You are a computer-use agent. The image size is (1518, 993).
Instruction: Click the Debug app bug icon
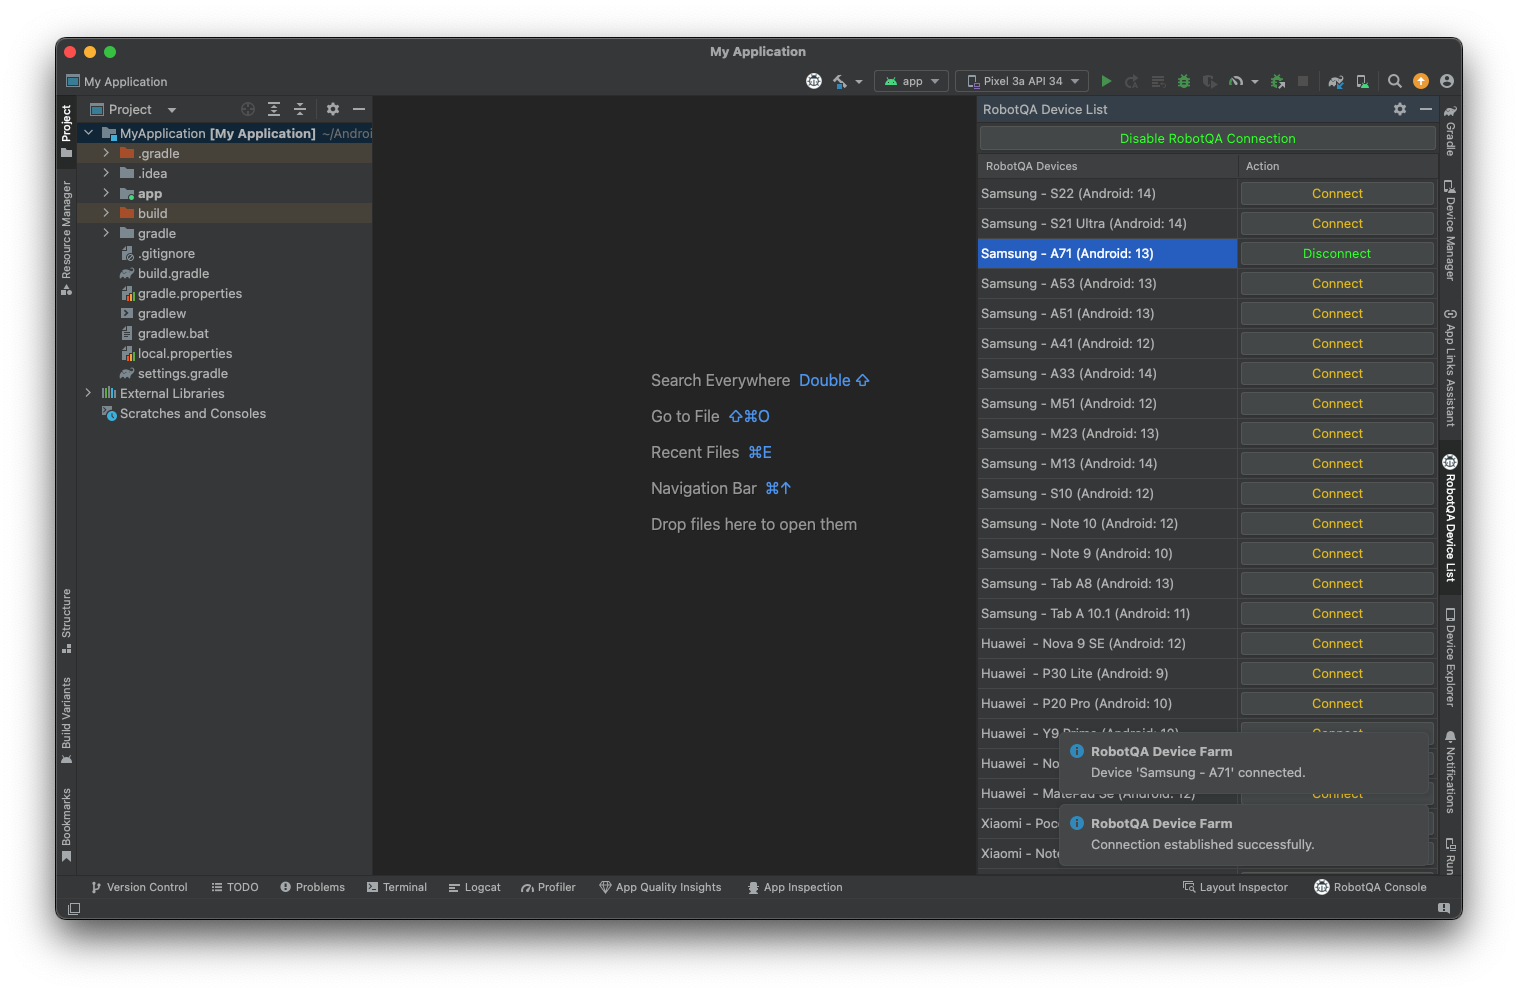click(x=1184, y=81)
